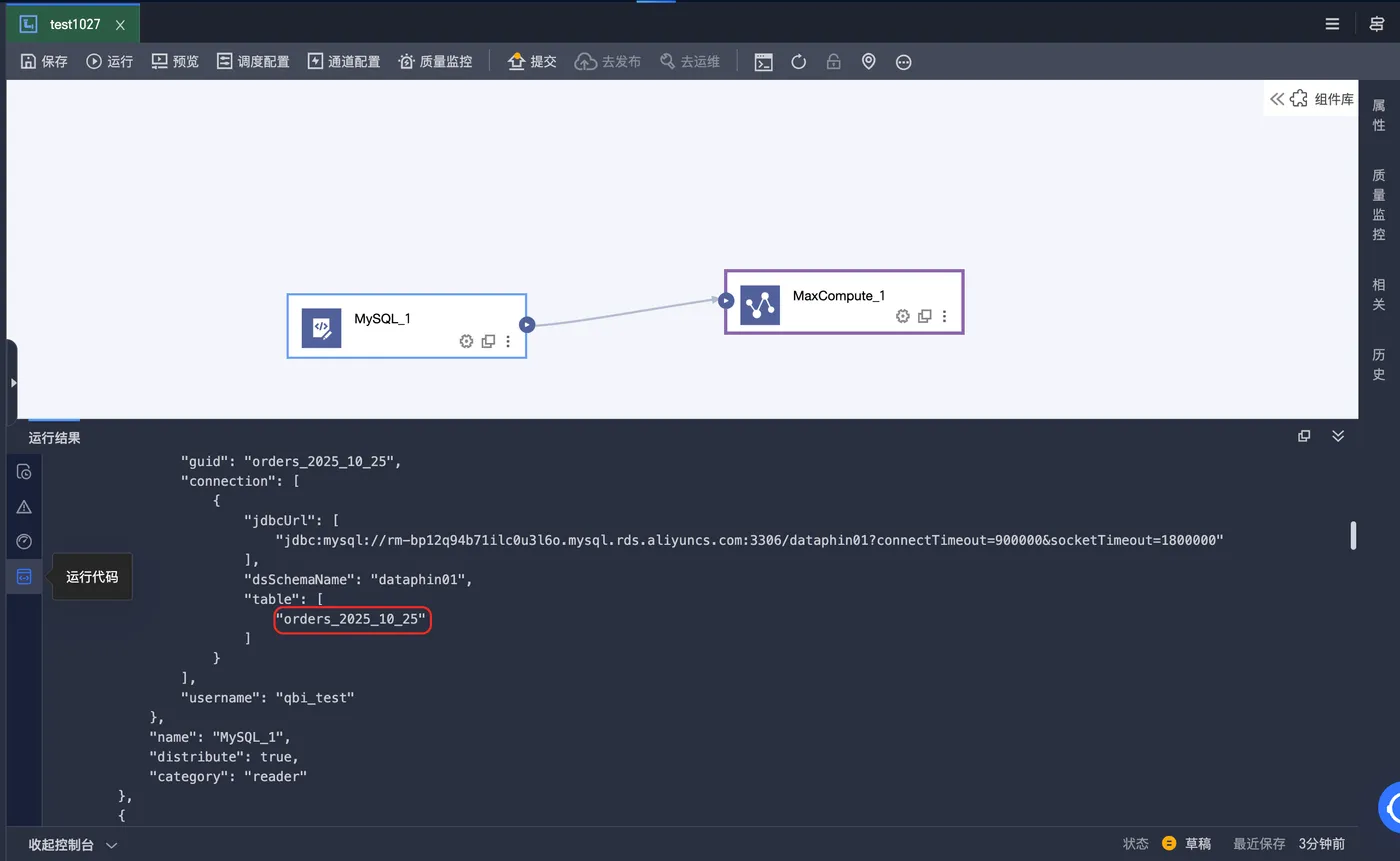Maximize the results panel with pop-out icon
Viewport: 1400px width, 861px height.
1304,436
